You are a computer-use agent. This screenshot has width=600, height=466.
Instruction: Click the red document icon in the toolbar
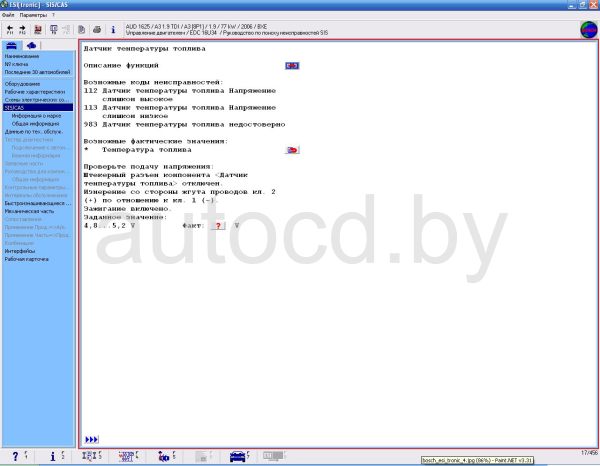38,30
